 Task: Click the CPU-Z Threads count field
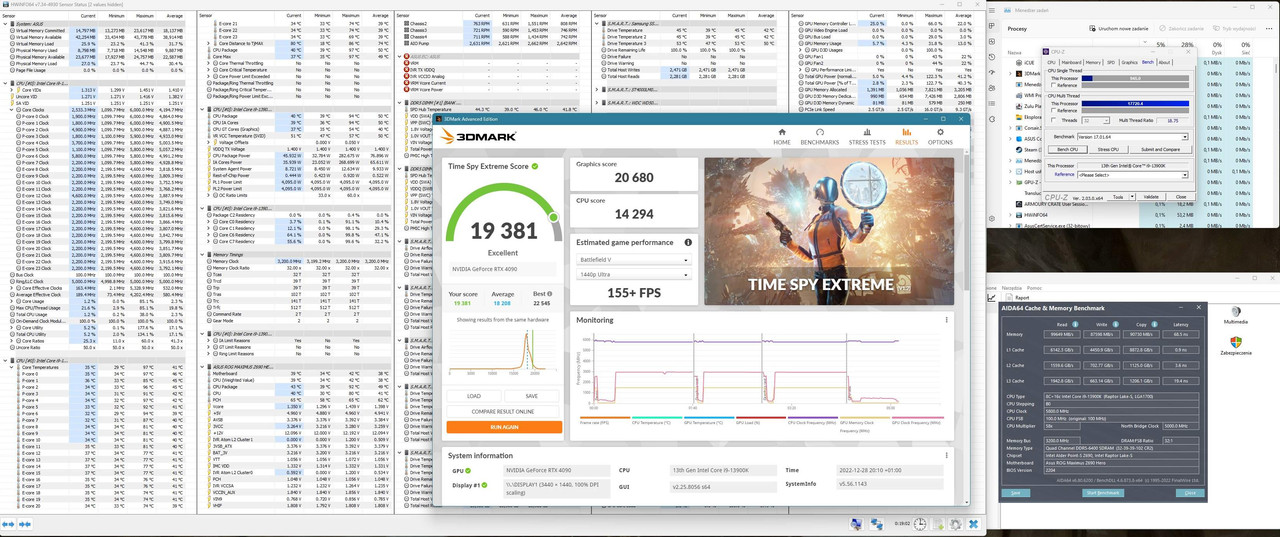(x=1096, y=120)
